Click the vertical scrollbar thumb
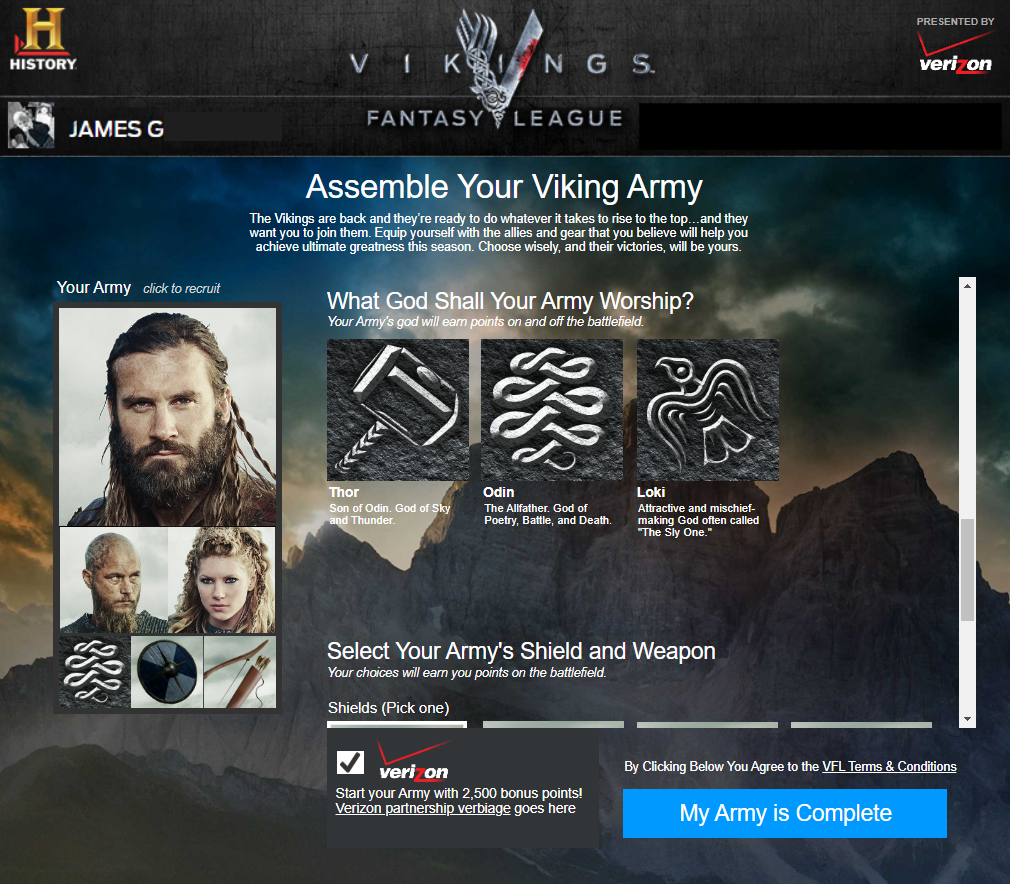Viewport: 1010px width, 884px height. tap(967, 570)
